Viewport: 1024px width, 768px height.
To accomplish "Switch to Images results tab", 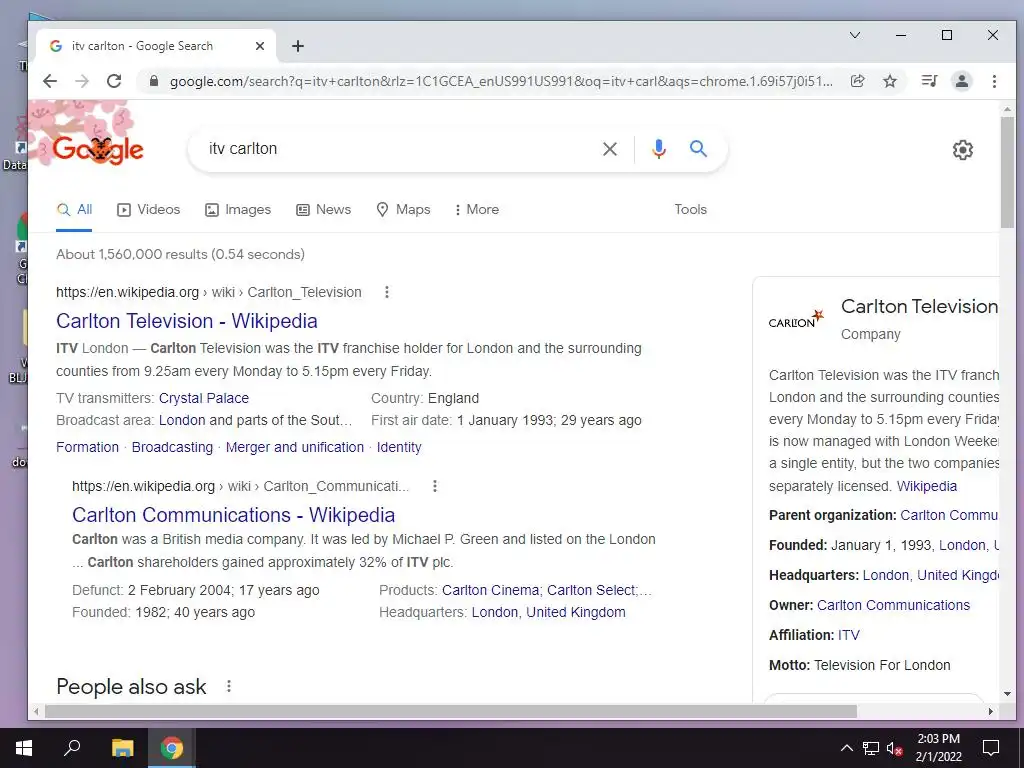I will point(238,210).
